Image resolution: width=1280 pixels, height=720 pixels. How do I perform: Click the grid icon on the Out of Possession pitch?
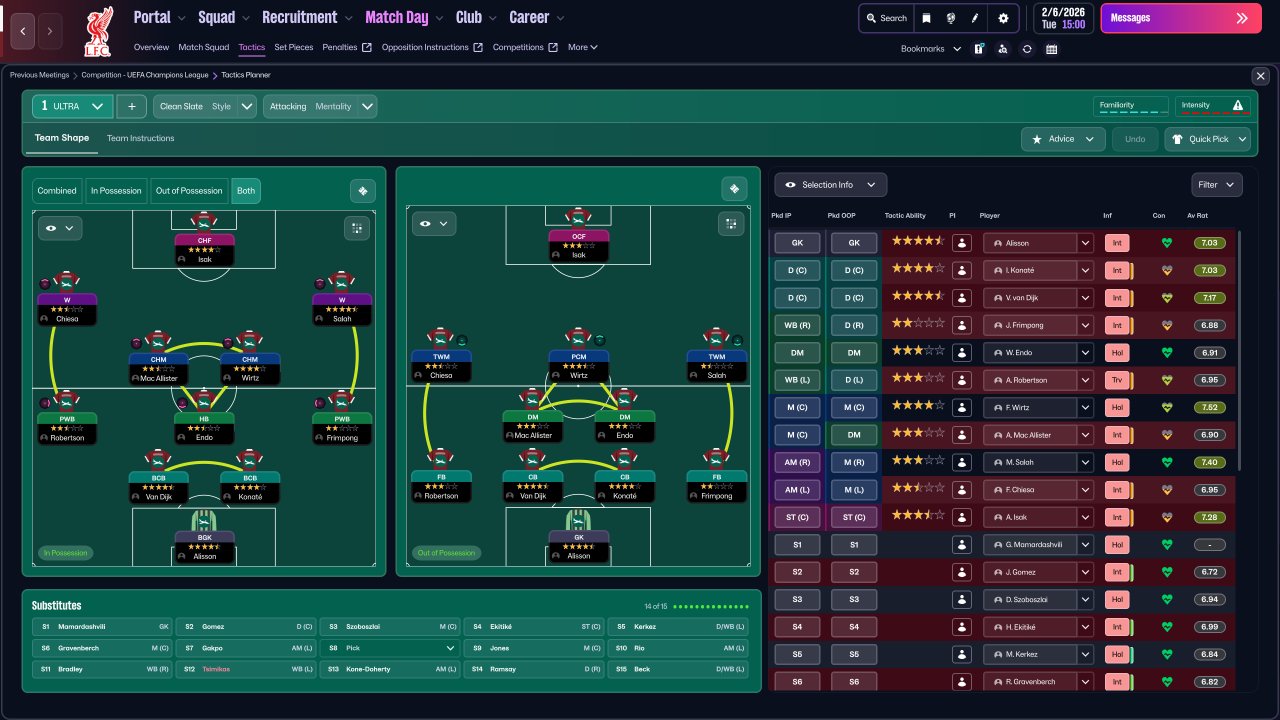[731, 223]
